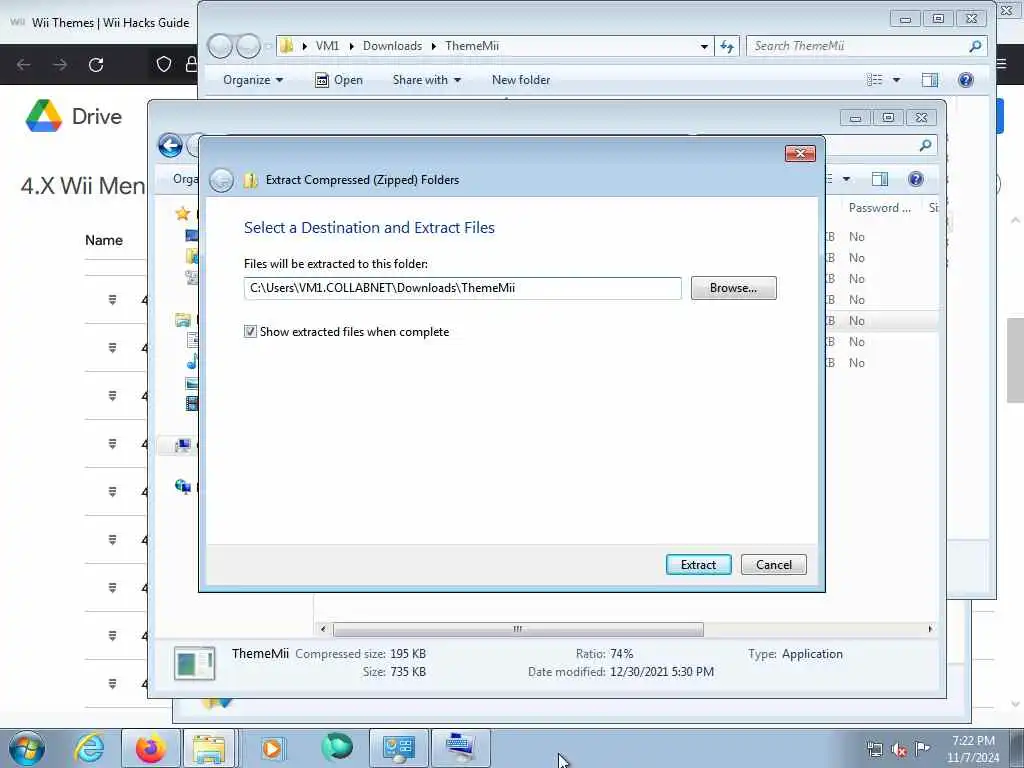Click left arrow of horizontal scrollbar
This screenshot has height=768, width=1024.
tap(323, 629)
